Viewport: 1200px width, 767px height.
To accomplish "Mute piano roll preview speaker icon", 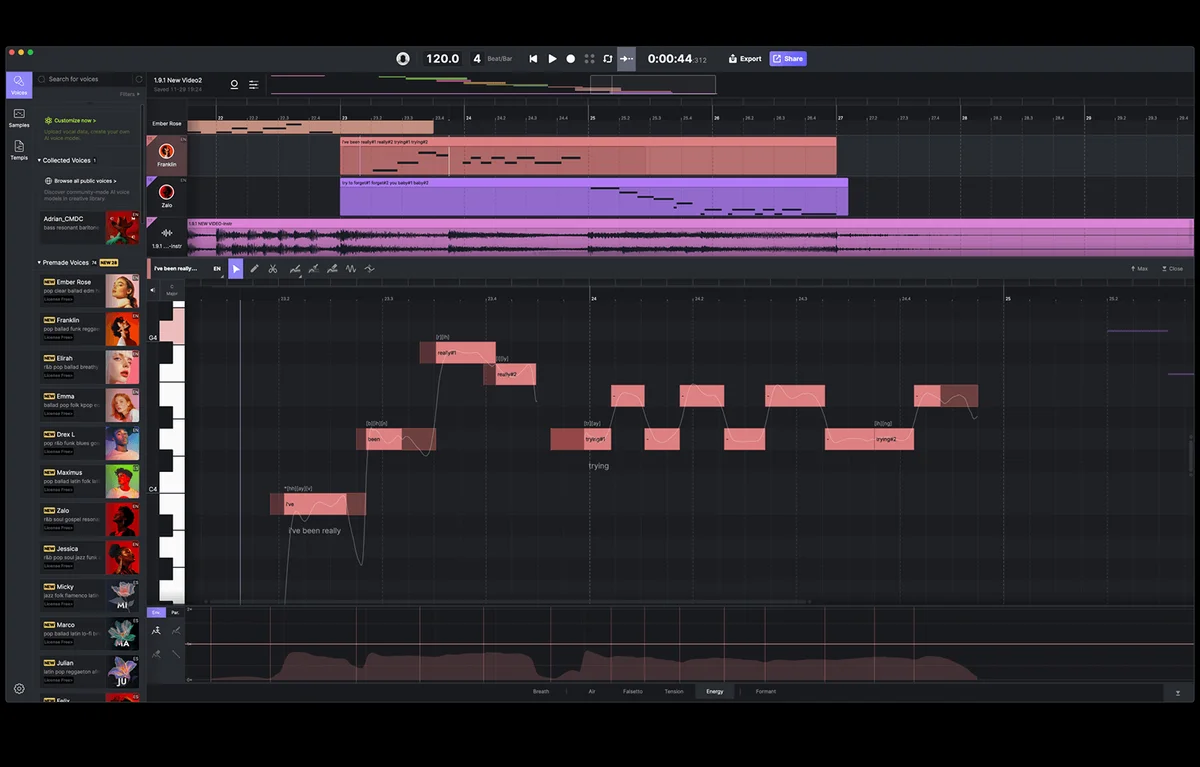I will pos(153,290).
